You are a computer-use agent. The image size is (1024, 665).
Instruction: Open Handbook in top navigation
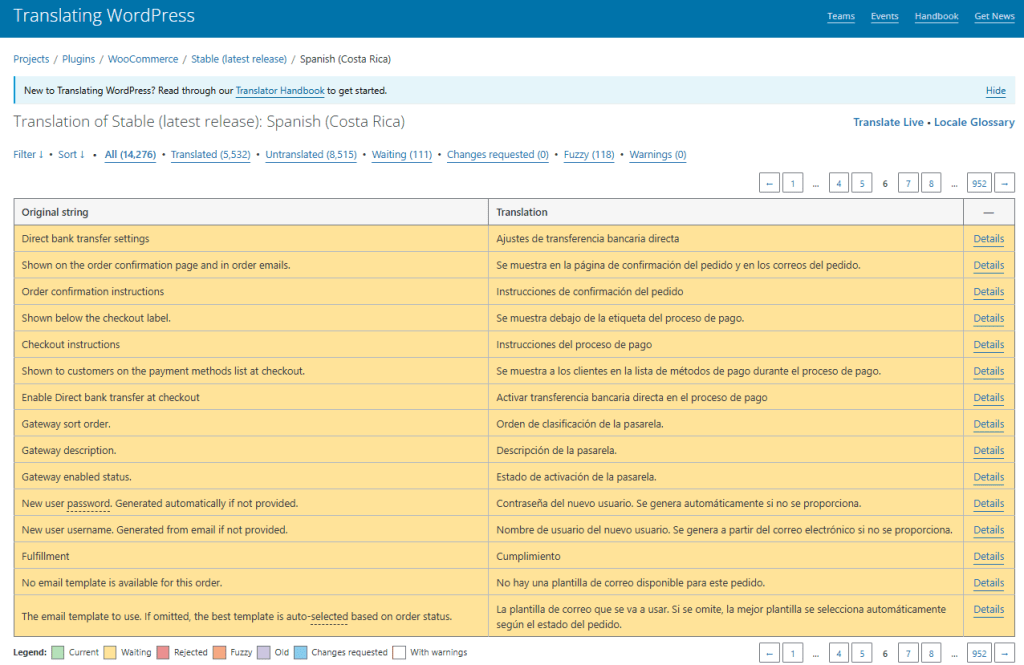tap(936, 16)
